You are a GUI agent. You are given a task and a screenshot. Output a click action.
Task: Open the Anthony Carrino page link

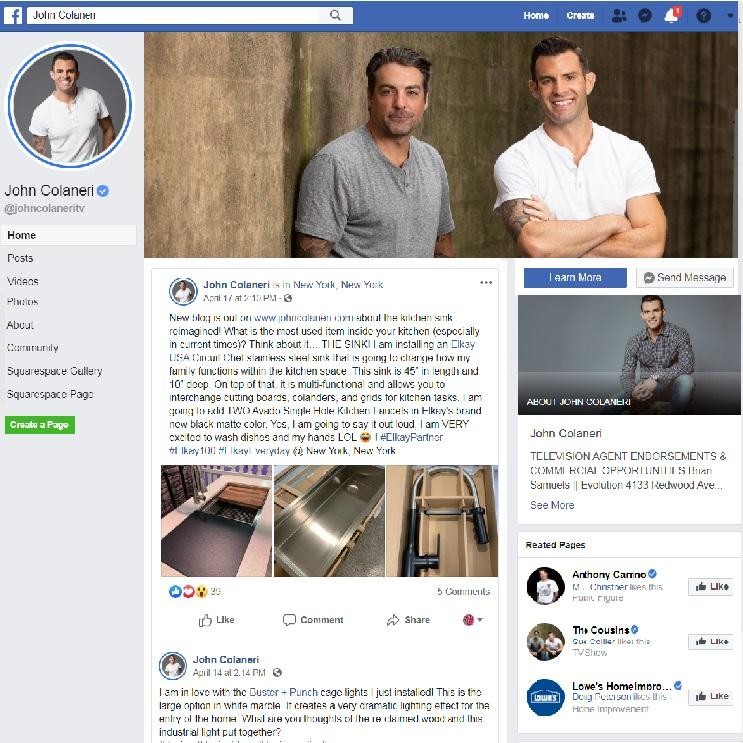pos(609,574)
